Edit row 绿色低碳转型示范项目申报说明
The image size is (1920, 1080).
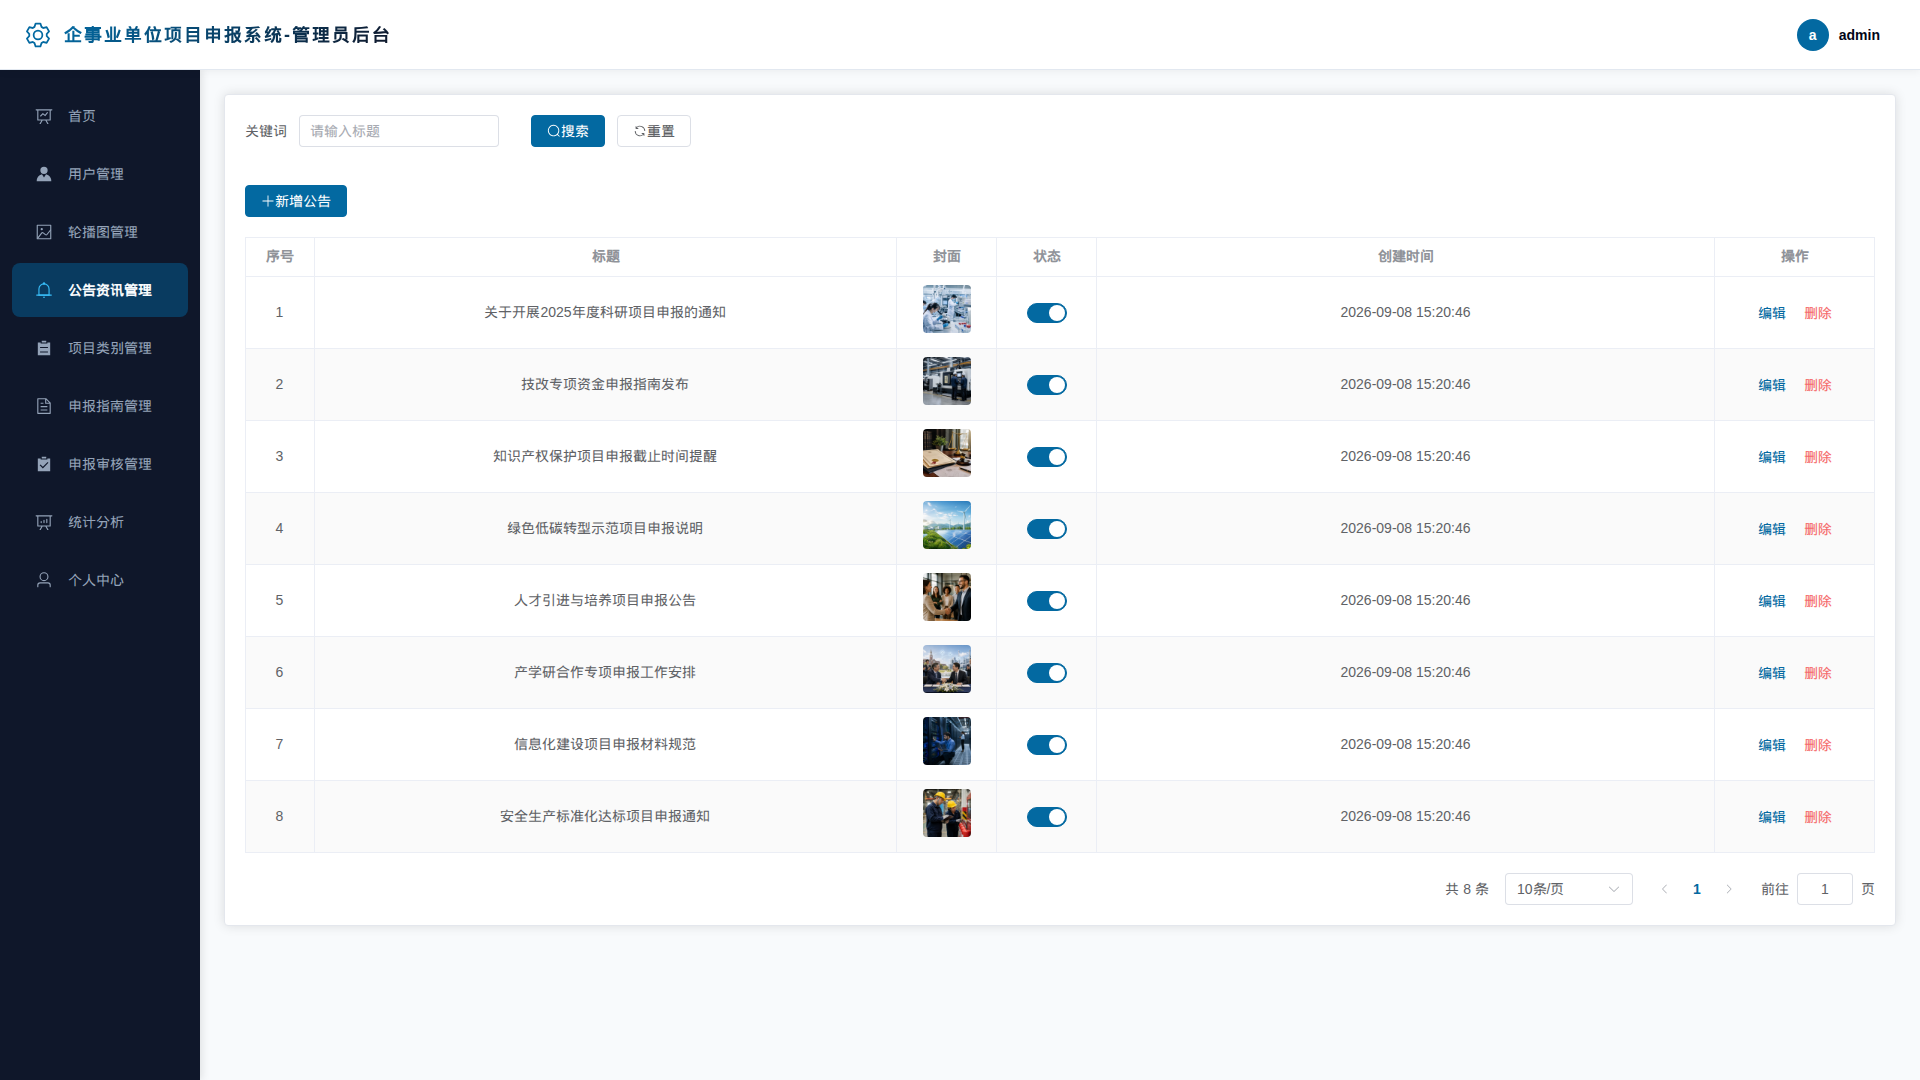(1771, 529)
